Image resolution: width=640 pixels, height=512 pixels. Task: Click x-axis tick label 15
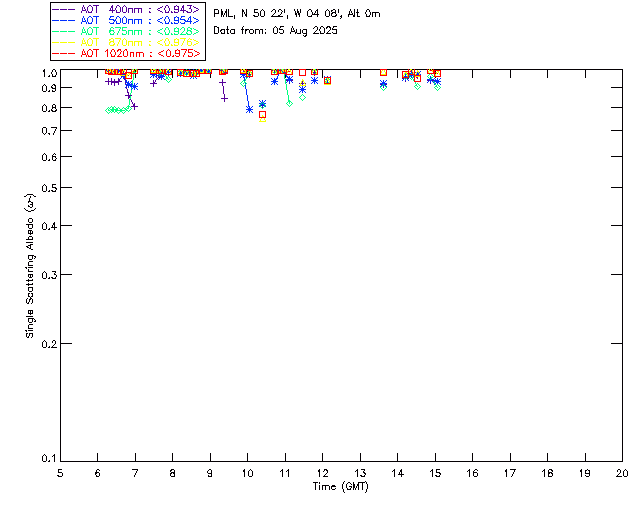[435, 473]
